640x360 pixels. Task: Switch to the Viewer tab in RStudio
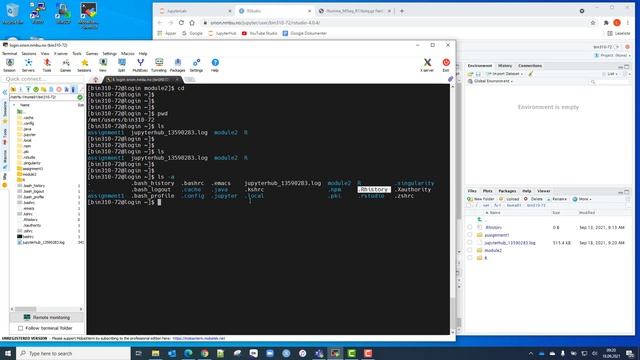[544, 191]
